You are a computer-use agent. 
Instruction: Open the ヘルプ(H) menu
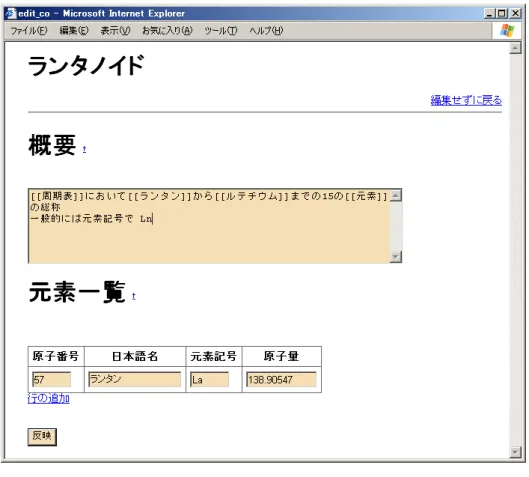point(266,31)
